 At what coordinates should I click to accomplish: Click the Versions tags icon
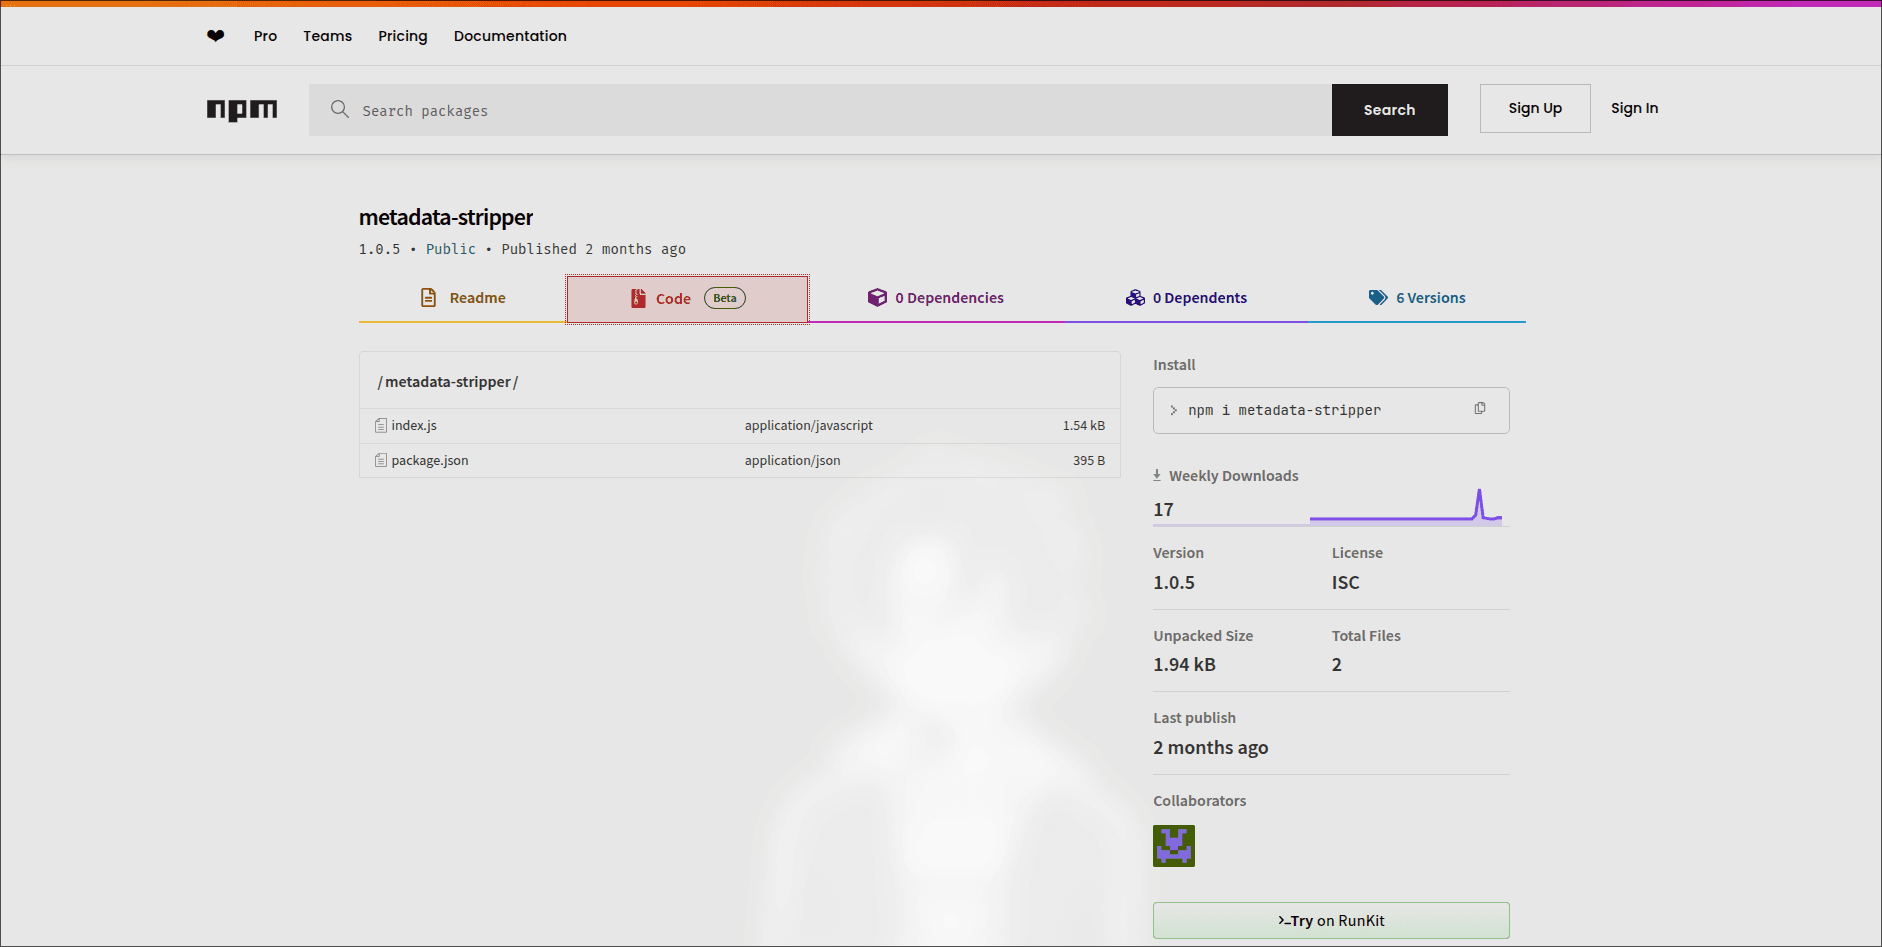tap(1378, 298)
